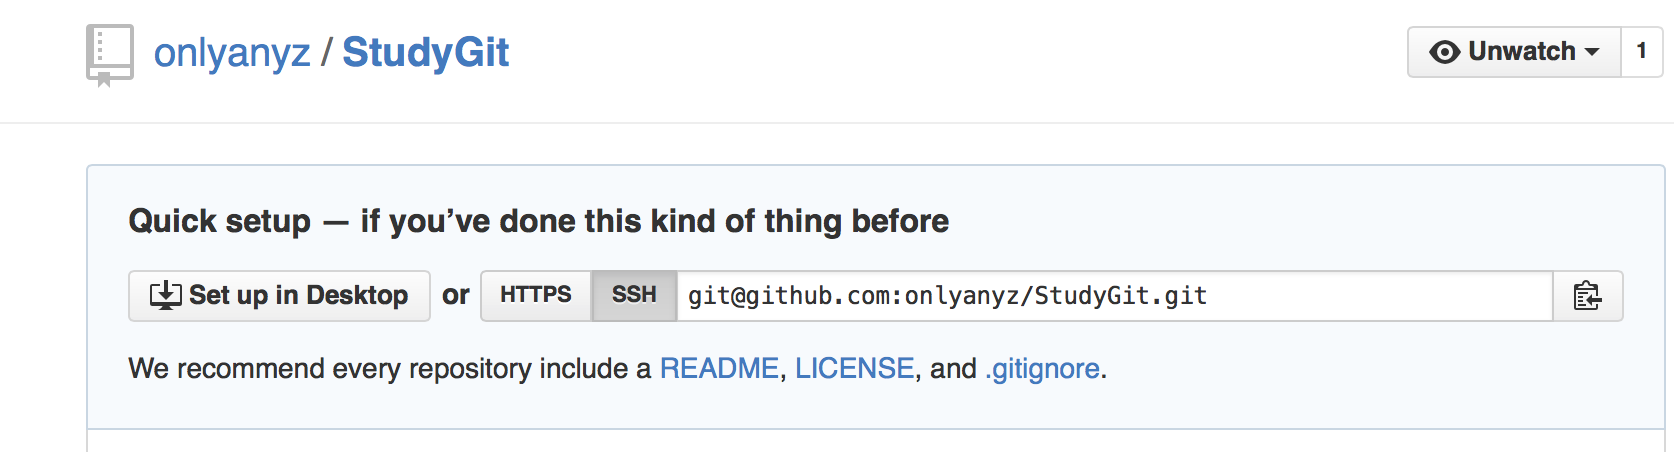Click the repository book icon
The height and width of the screenshot is (452, 1674).
click(109, 54)
